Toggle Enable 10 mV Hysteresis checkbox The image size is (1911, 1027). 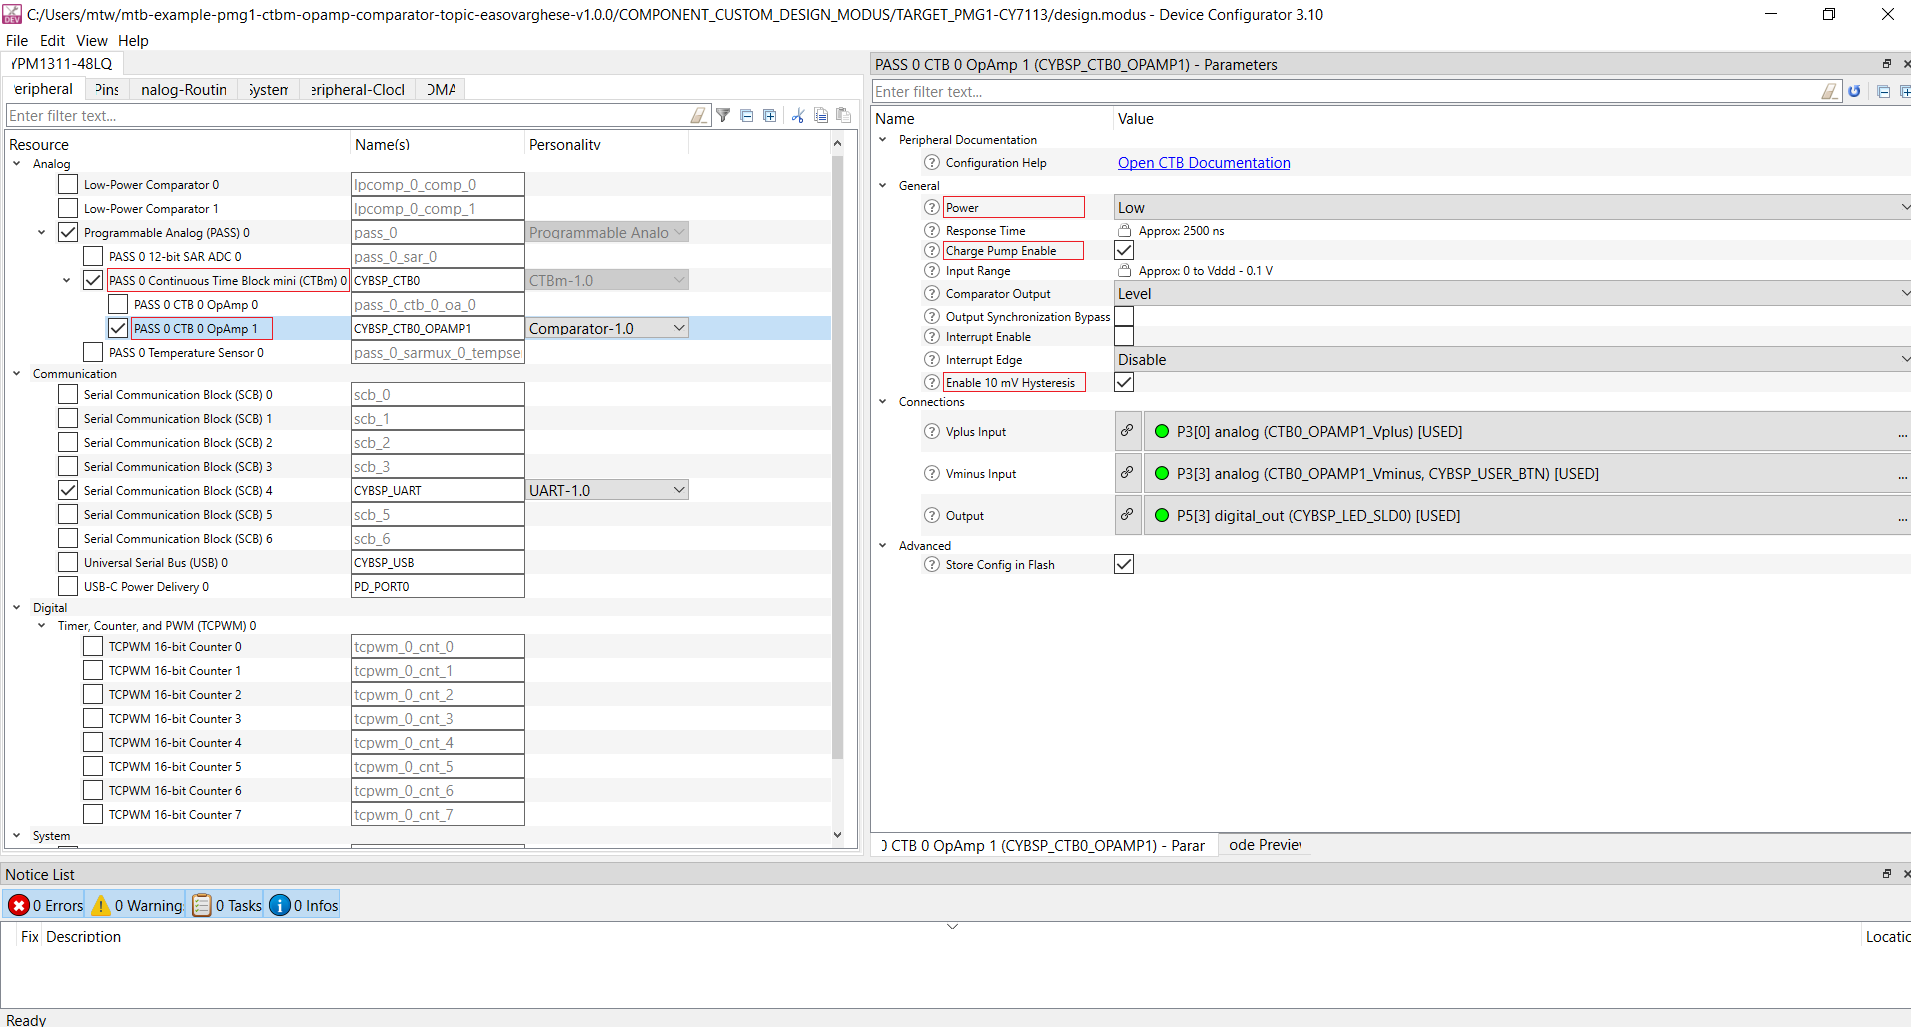tap(1124, 382)
